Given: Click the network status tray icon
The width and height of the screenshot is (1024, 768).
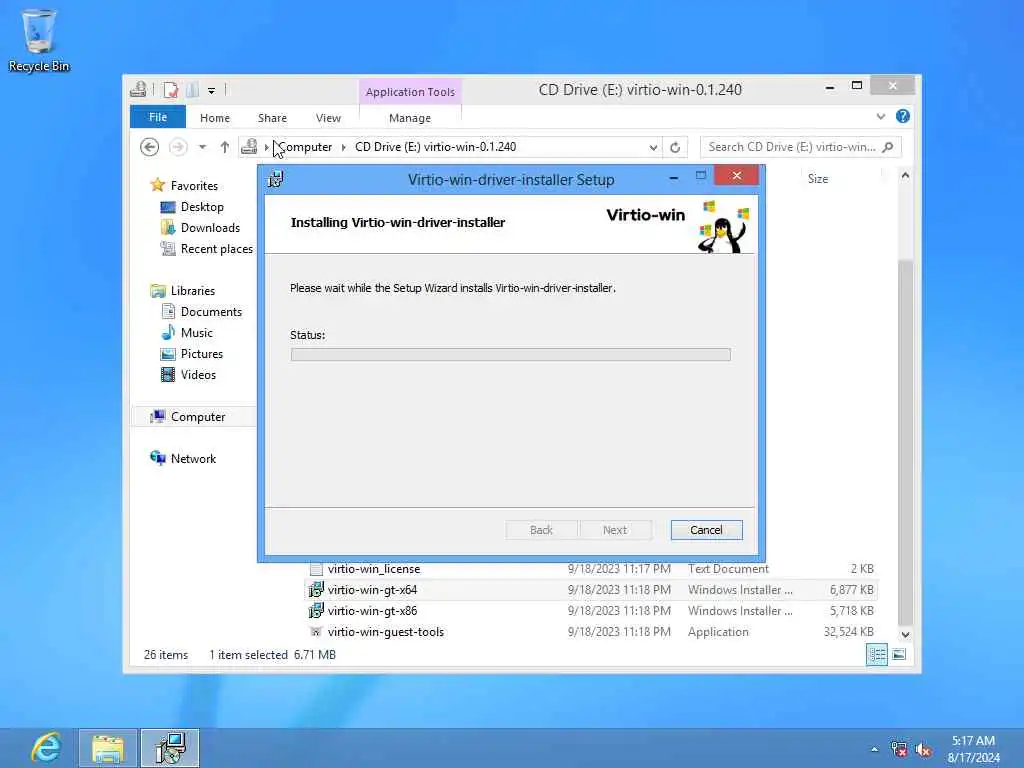Looking at the screenshot, I should pyautogui.click(x=899, y=749).
